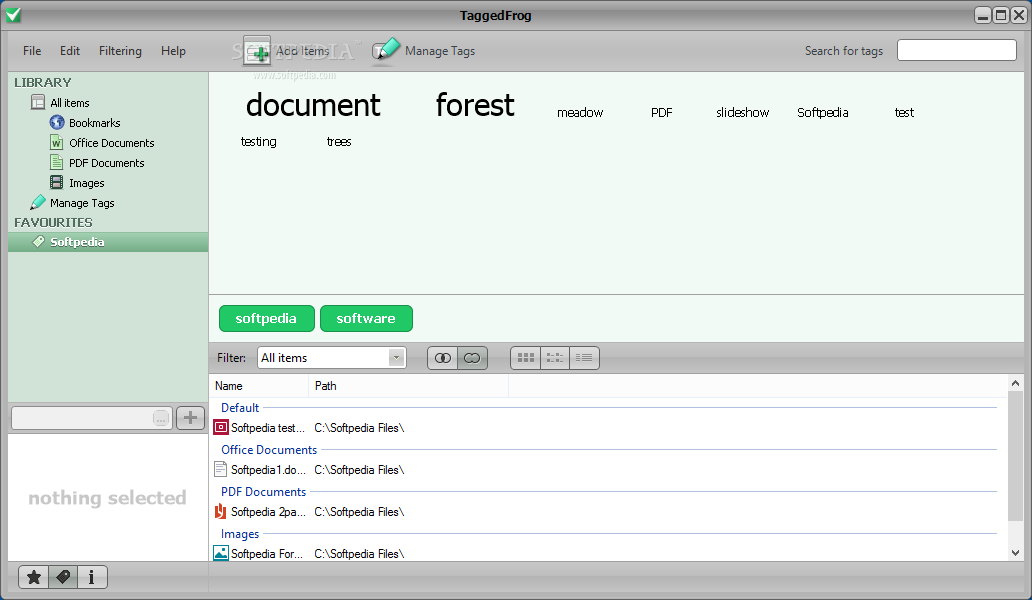Switch to small icons view
Viewport: 1032px width, 600px height.
[x=555, y=358]
